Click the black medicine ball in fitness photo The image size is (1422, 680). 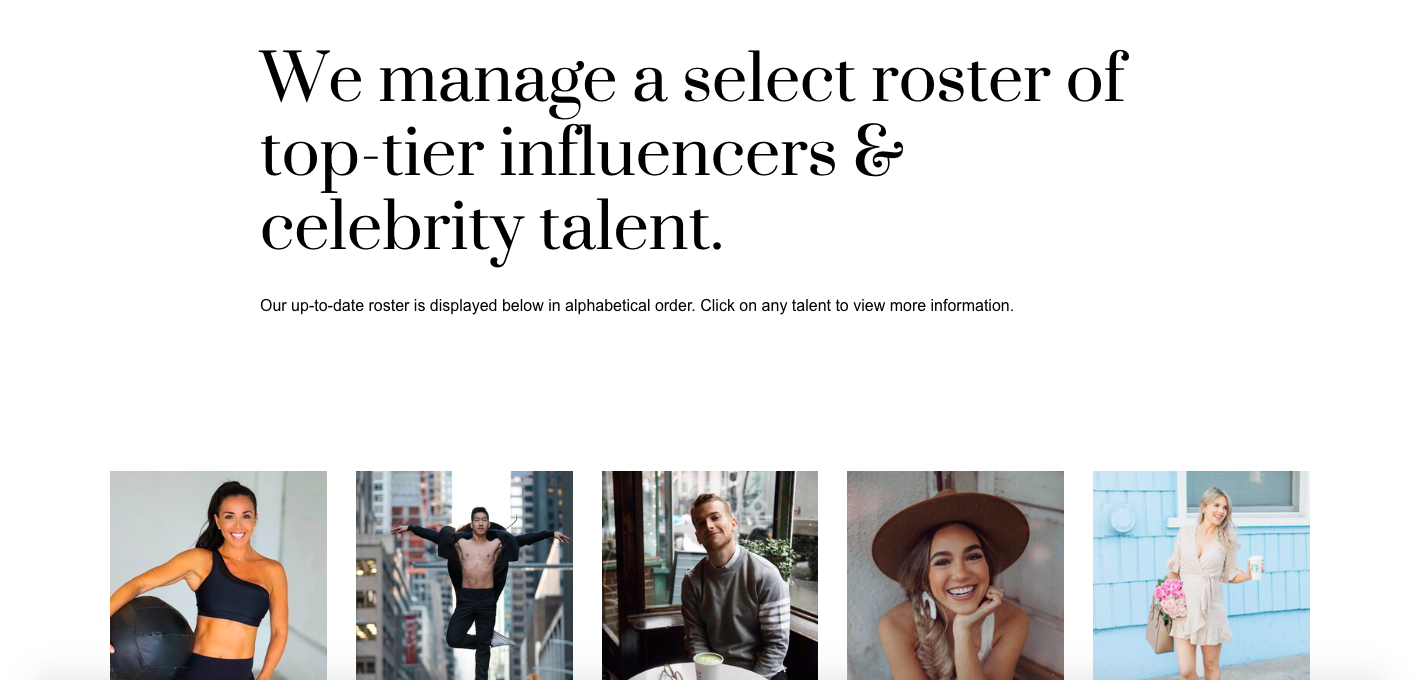point(152,639)
